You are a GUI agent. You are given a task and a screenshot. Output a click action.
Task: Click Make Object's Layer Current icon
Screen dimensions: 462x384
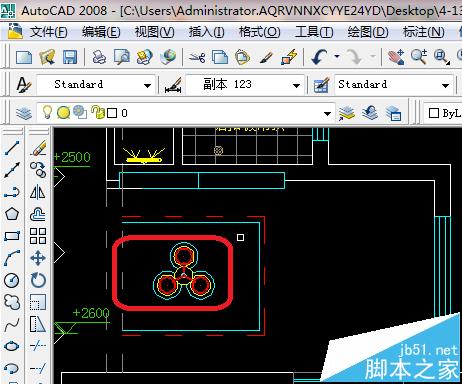coord(347,113)
